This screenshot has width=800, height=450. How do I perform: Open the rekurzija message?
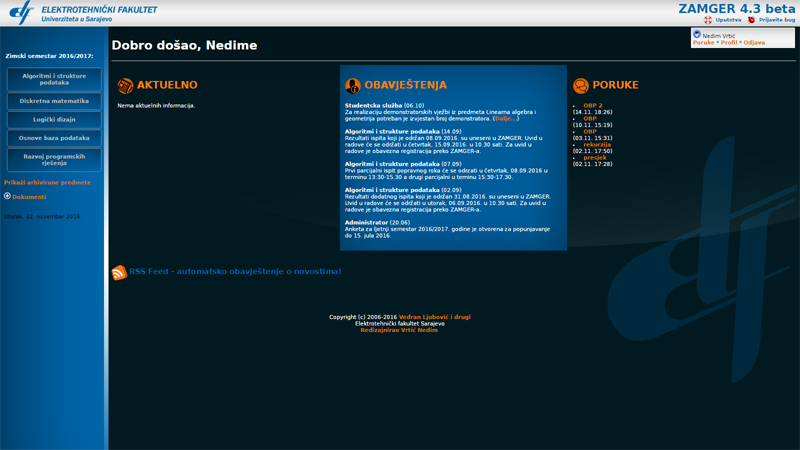[x=597, y=144]
